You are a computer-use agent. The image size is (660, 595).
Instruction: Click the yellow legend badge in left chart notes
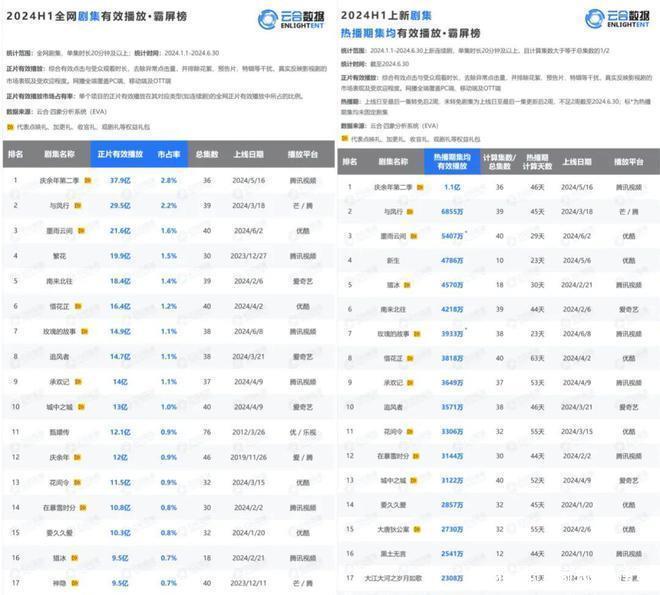coord(10,127)
